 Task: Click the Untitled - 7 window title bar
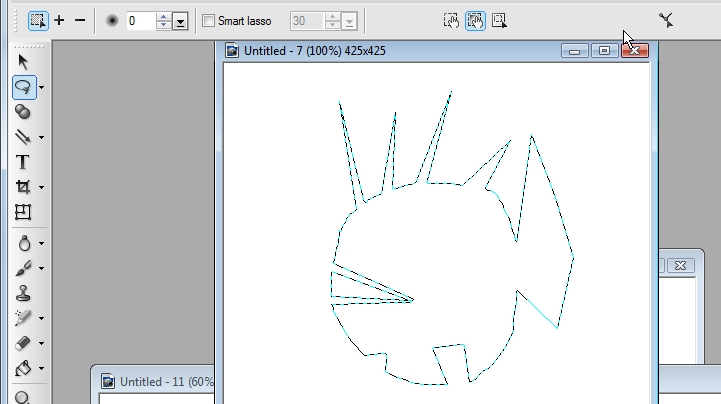click(390, 50)
